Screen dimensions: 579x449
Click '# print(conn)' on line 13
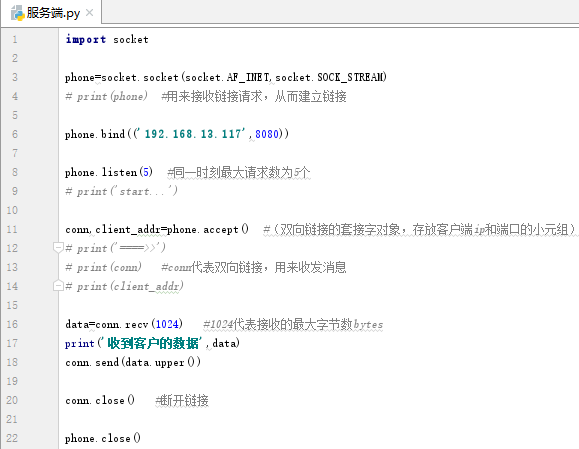(x=104, y=267)
